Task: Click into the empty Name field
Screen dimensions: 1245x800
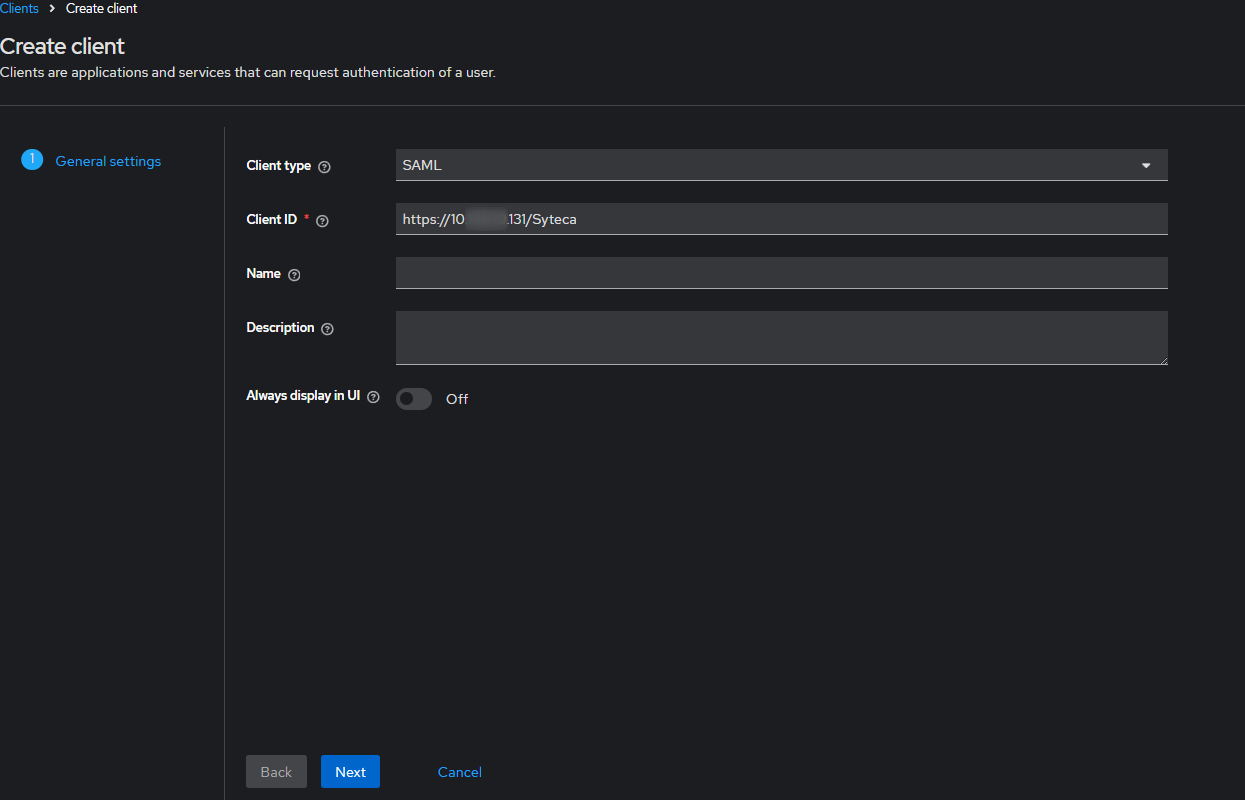Action: click(x=780, y=273)
